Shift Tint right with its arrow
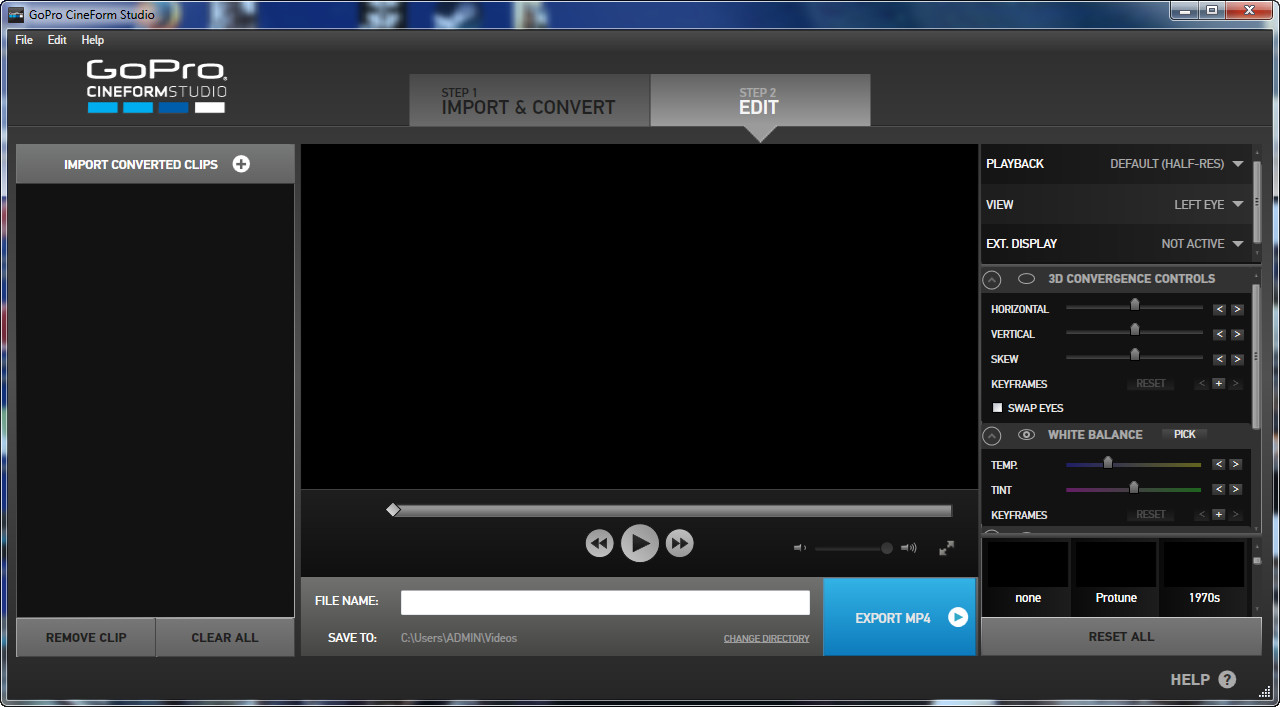This screenshot has height=707, width=1280. (x=1237, y=489)
